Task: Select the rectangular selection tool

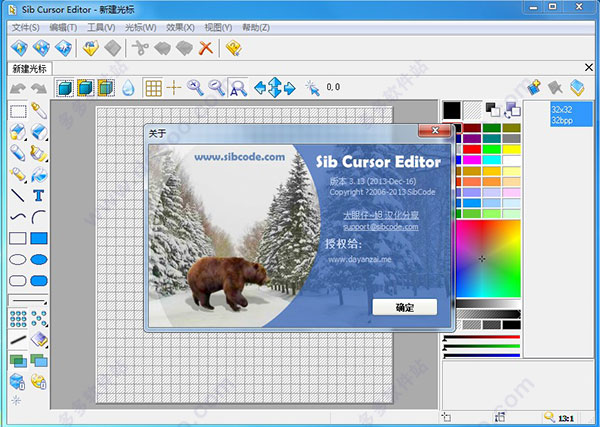Action: 18,111
